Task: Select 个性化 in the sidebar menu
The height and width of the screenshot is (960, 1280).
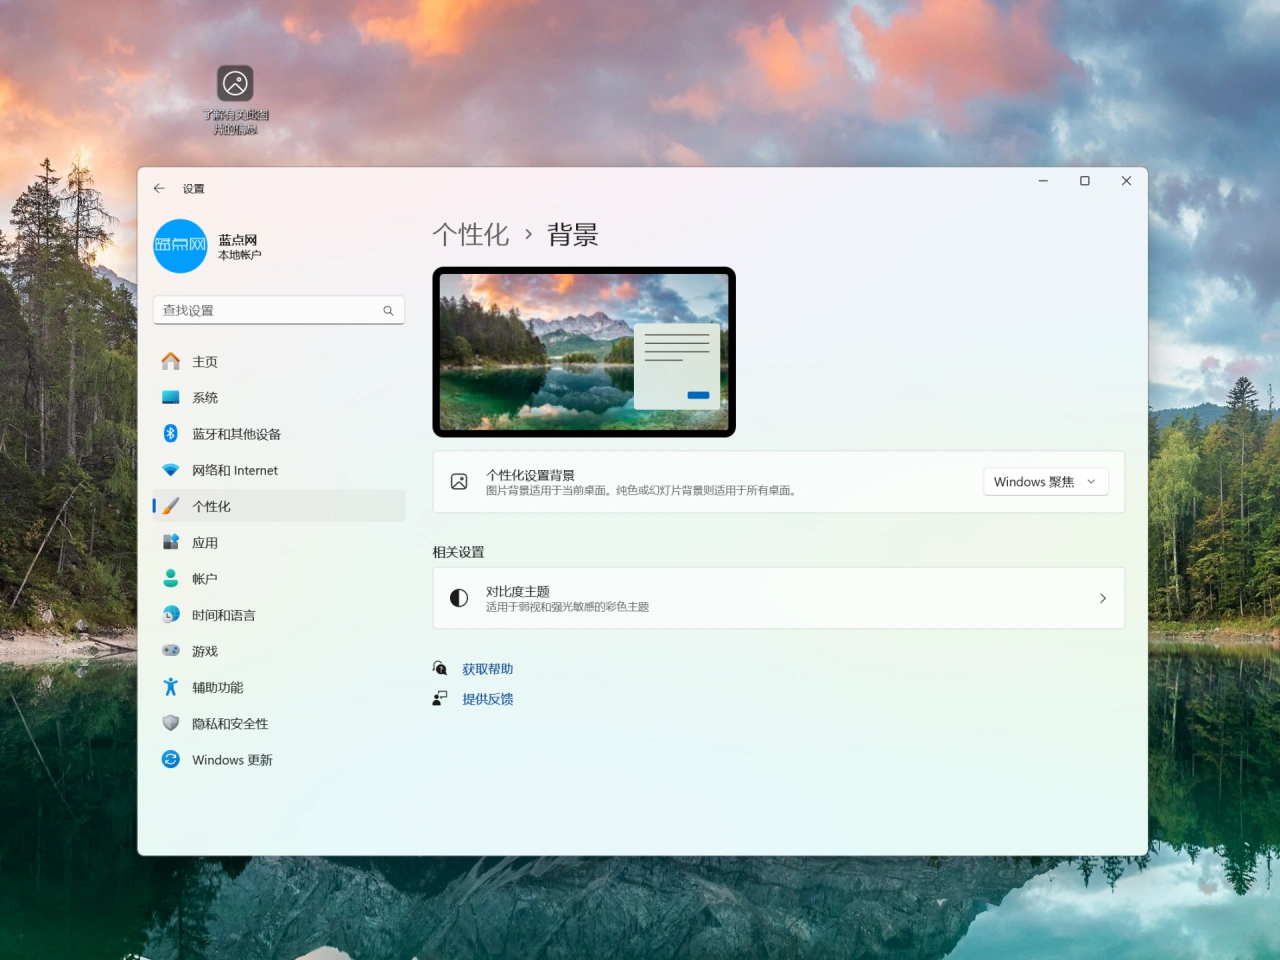Action: coord(211,506)
